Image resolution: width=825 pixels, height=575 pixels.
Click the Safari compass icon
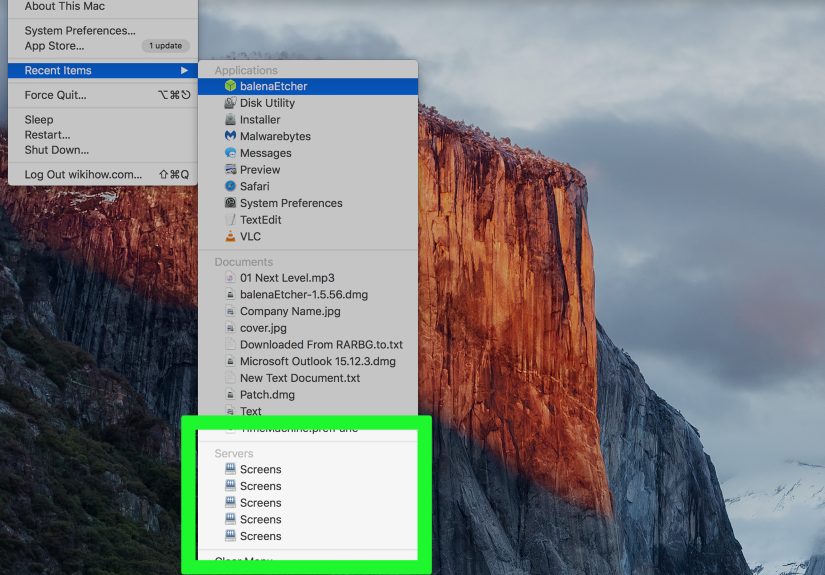tap(230, 186)
